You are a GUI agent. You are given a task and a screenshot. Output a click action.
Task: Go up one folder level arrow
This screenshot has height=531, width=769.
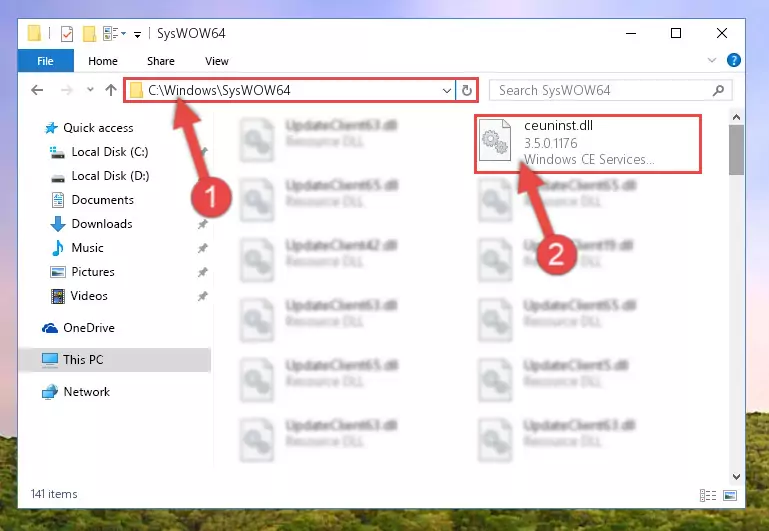111,90
